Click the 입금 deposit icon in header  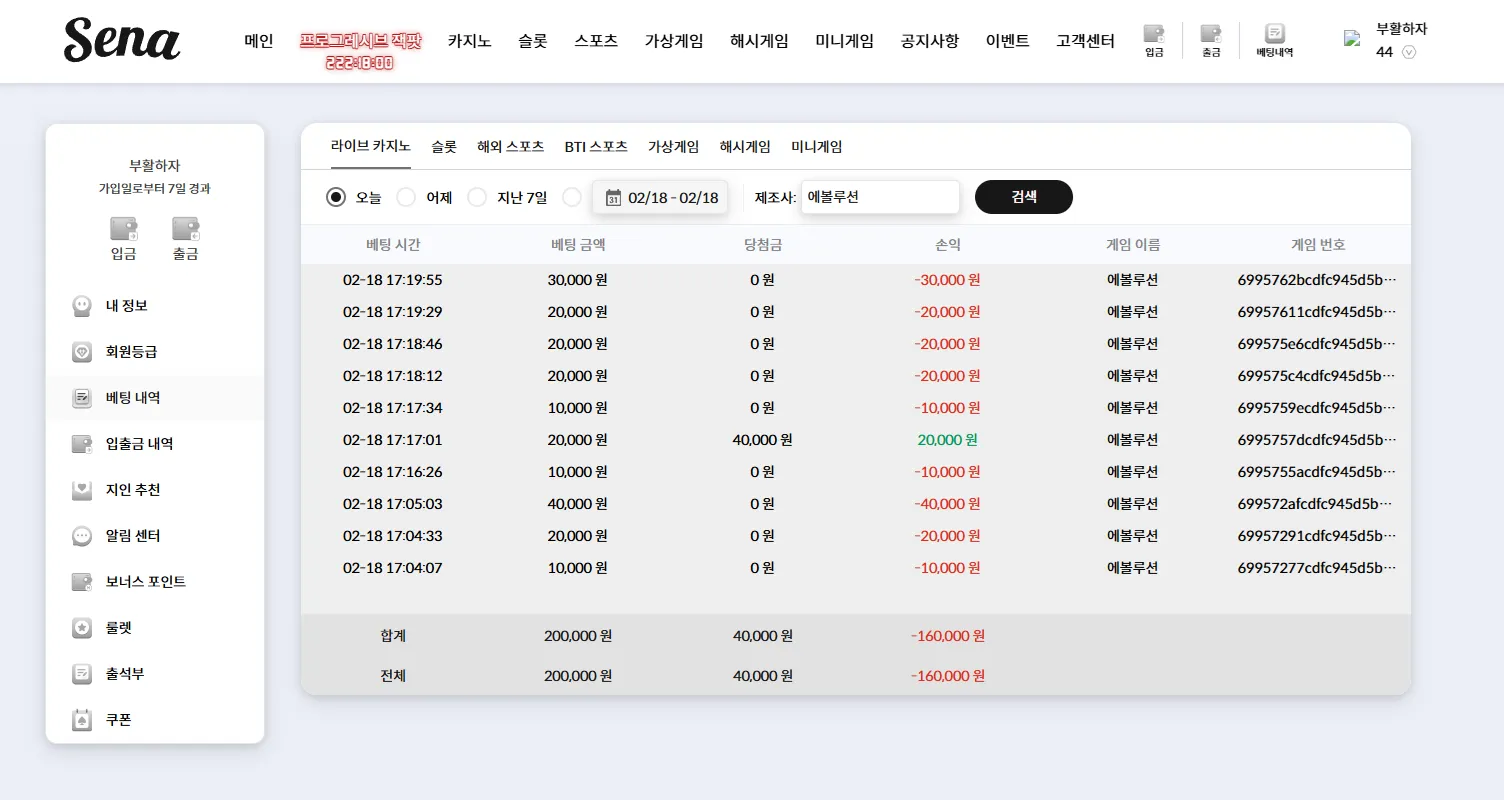(1154, 34)
